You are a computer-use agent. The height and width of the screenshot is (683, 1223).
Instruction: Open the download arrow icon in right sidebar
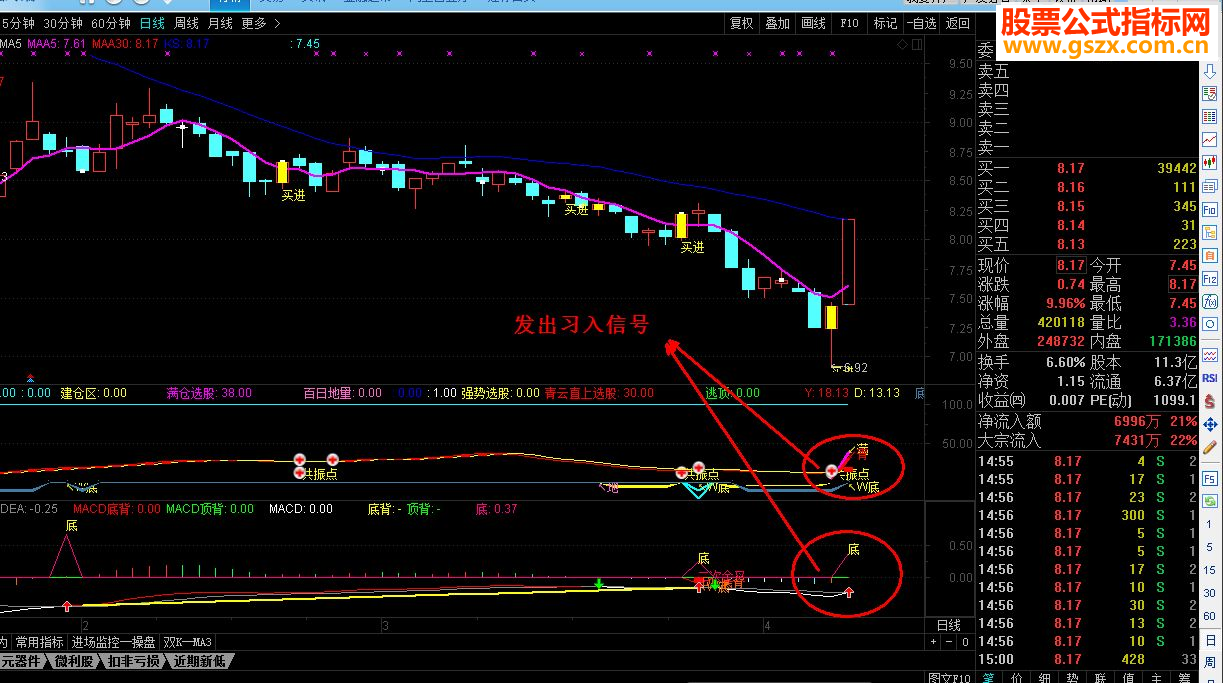pyautogui.click(x=1209, y=71)
